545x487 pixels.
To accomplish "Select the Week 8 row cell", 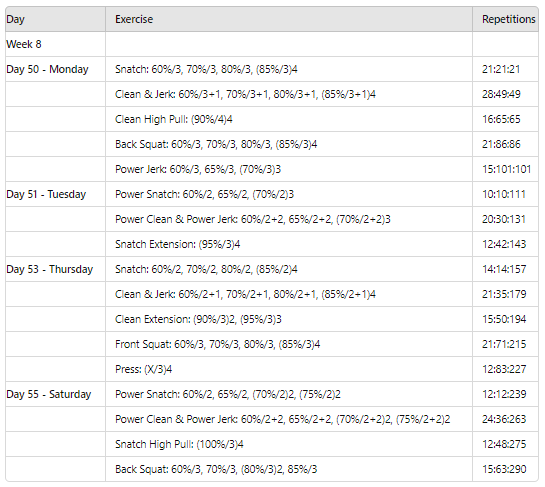I will tap(56, 44).
